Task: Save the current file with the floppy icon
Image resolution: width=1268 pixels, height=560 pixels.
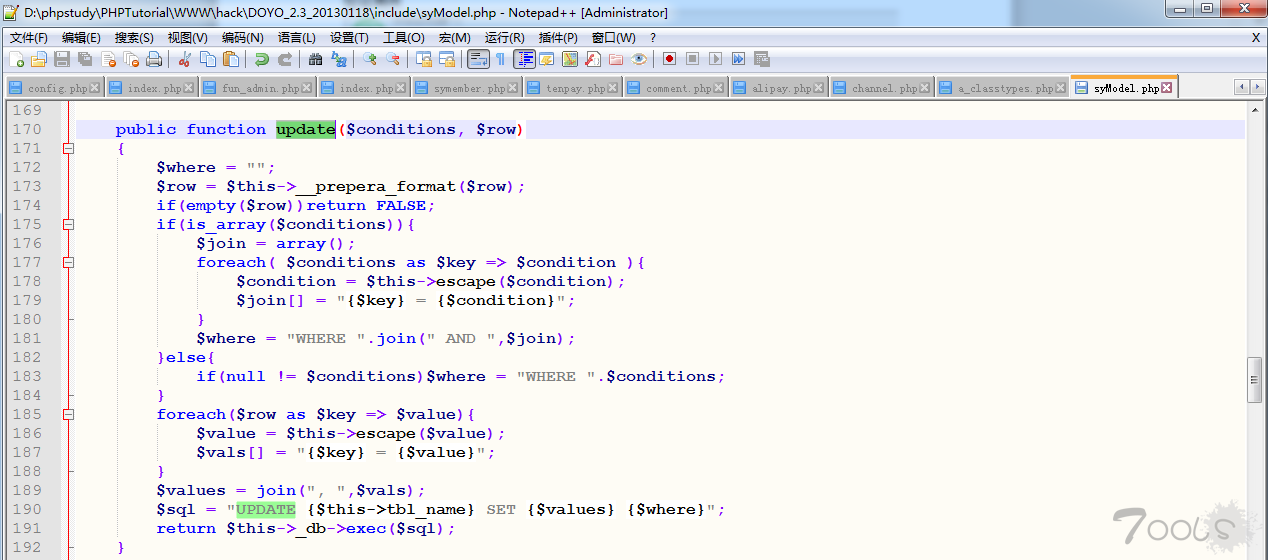Action: click(x=62, y=59)
